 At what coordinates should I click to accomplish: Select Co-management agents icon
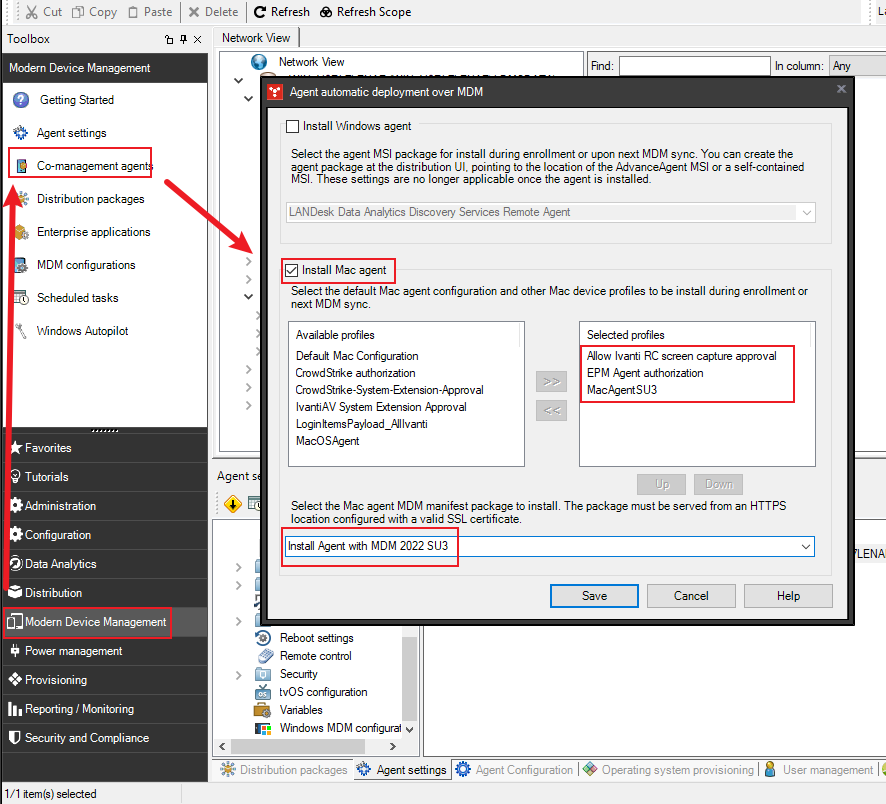(21, 166)
